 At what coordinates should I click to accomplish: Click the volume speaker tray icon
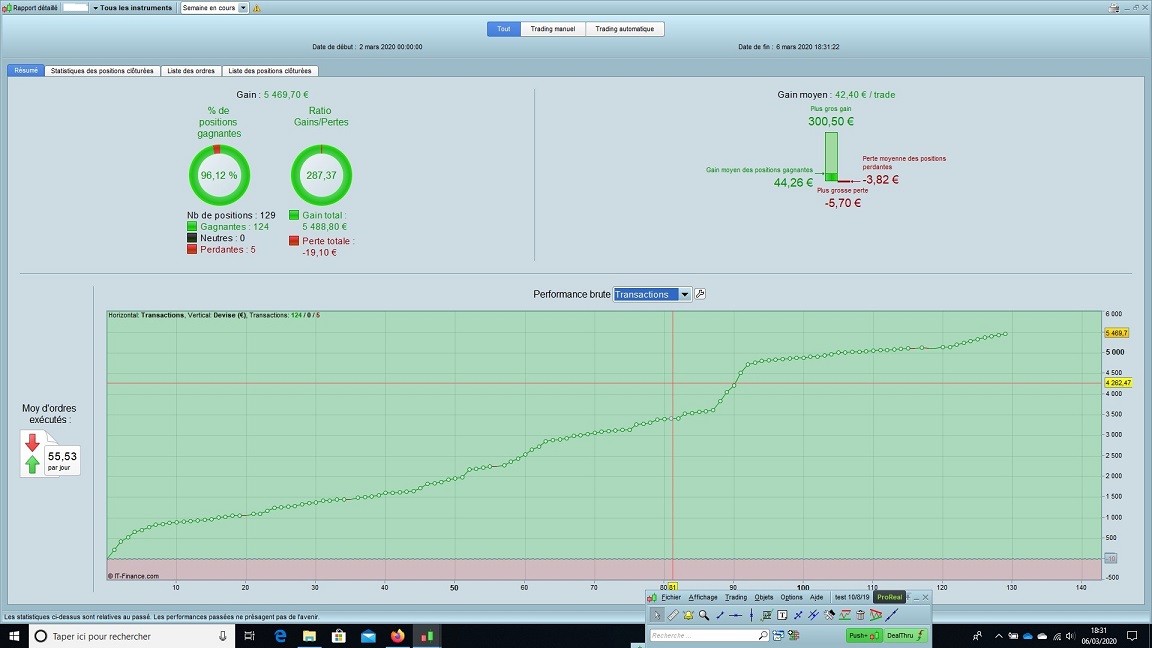1070,636
